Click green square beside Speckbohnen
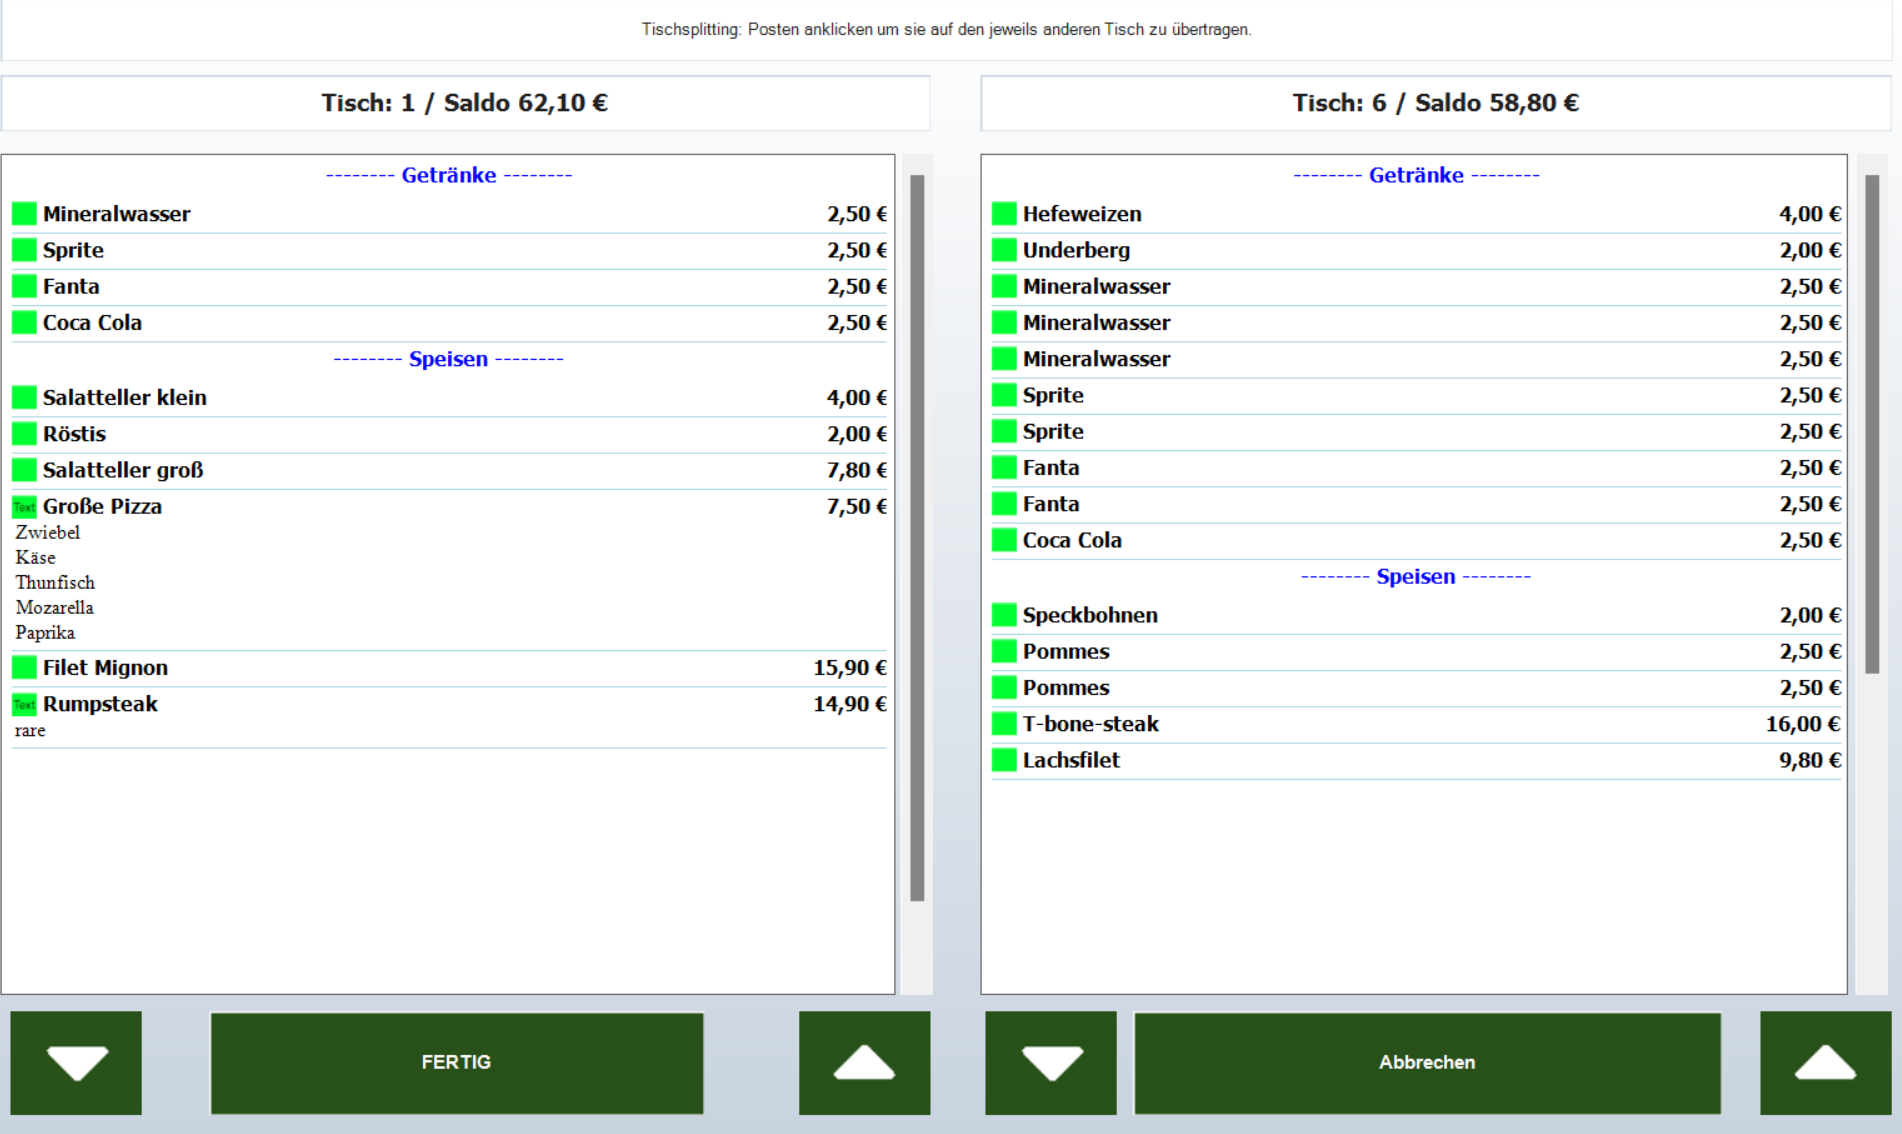The width and height of the screenshot is (1902, 1134). pyautogui.click(x=1004, y=615)
